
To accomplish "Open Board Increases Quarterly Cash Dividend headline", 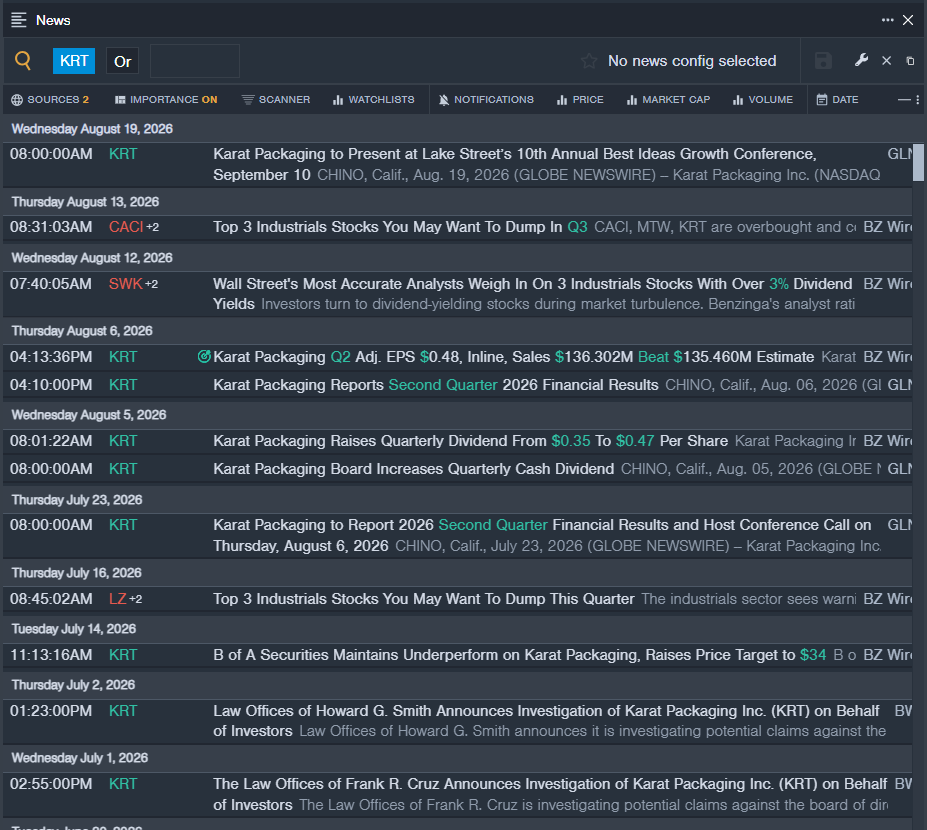I will 413,469.
